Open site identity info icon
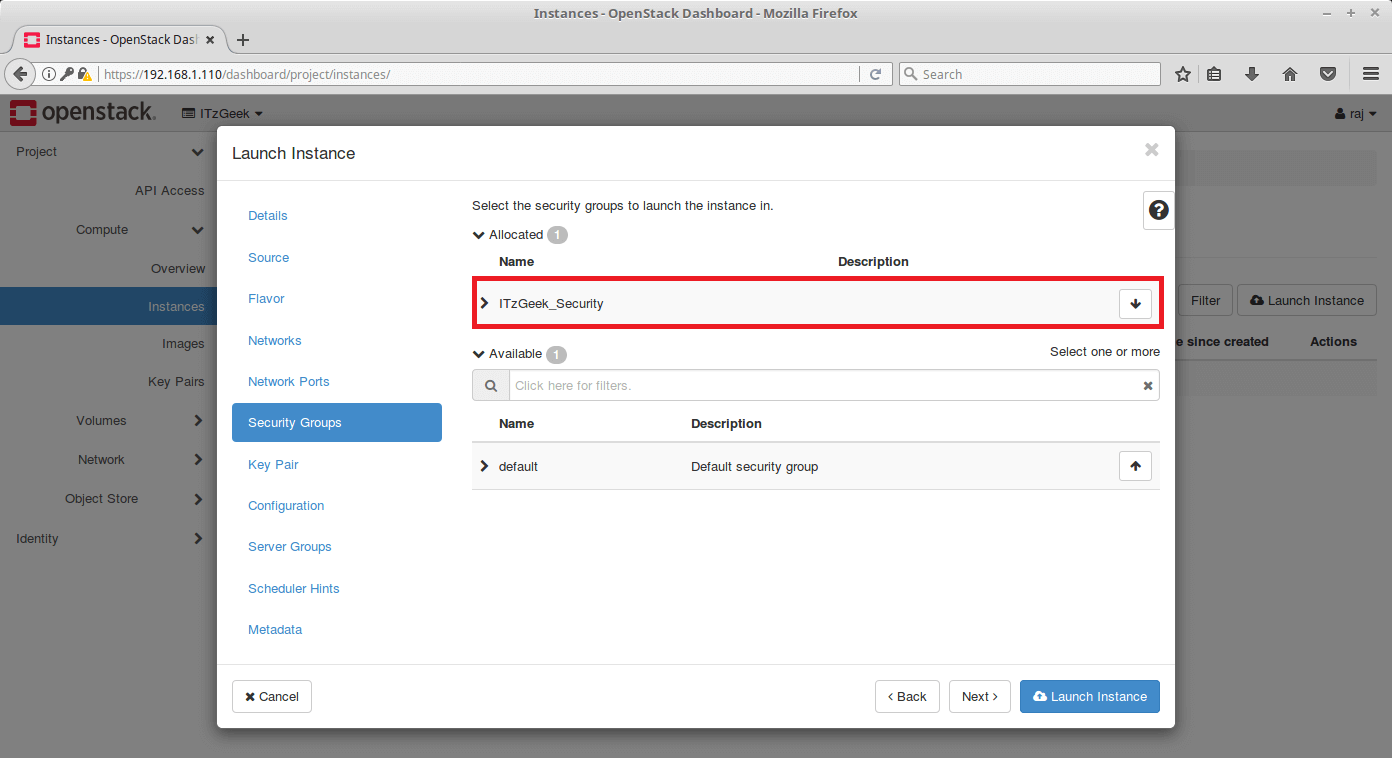Screen dimensions: 1392x758 (48, 74)
